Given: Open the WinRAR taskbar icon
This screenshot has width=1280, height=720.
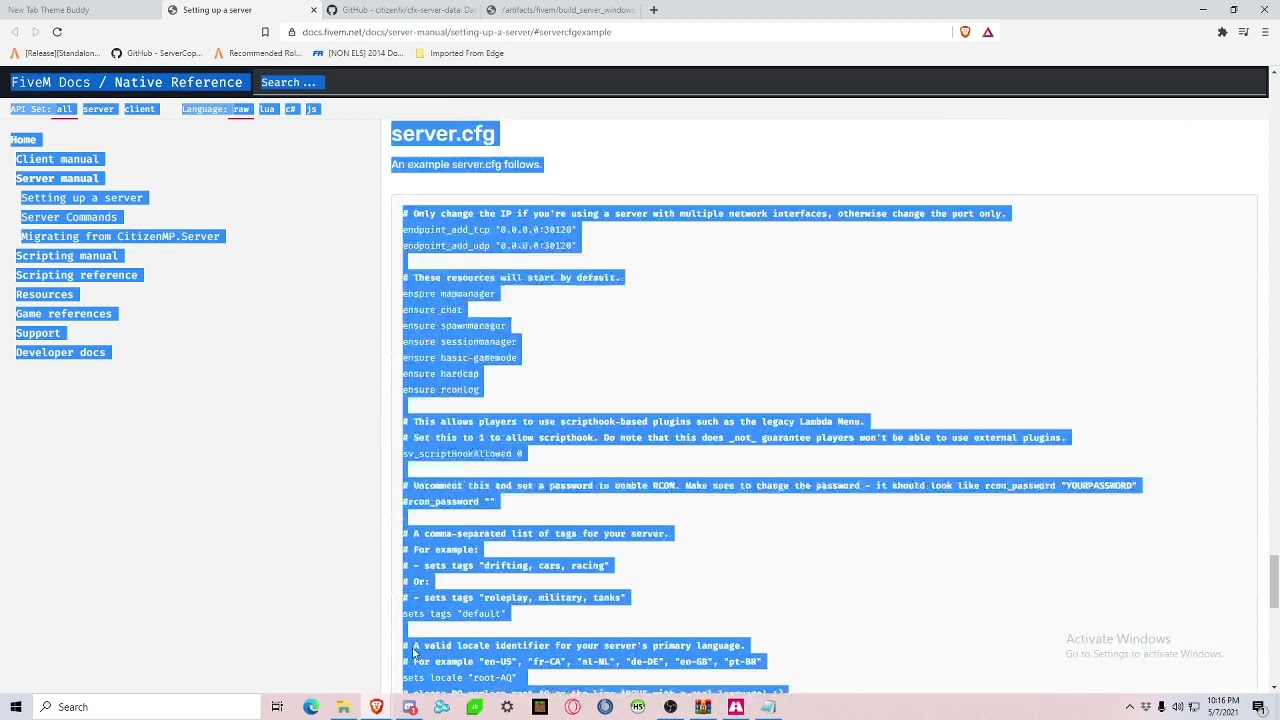Looking at the screenshot, I should point(703,707).
